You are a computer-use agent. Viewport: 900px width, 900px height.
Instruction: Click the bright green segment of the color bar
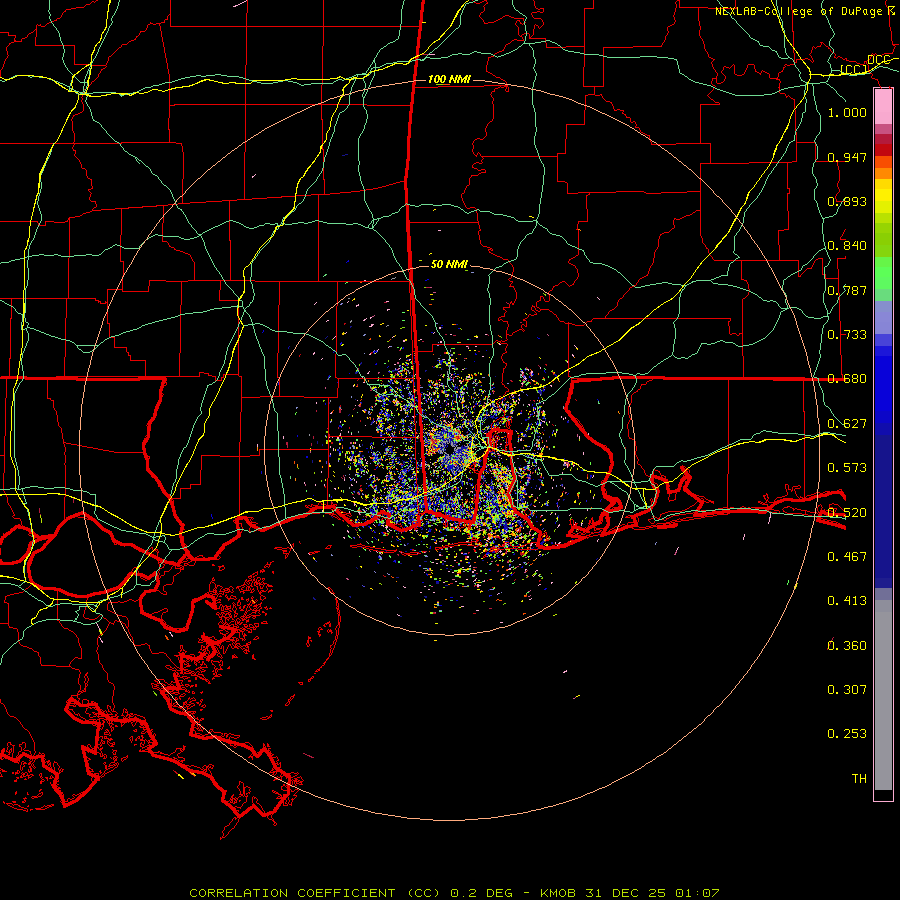click(x=883, y=273)
